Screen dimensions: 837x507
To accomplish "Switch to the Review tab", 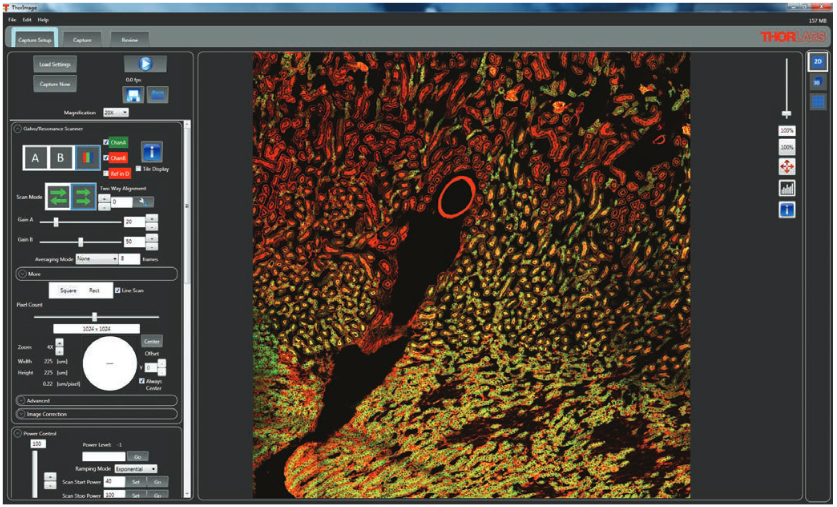I will tap(130, 40).
